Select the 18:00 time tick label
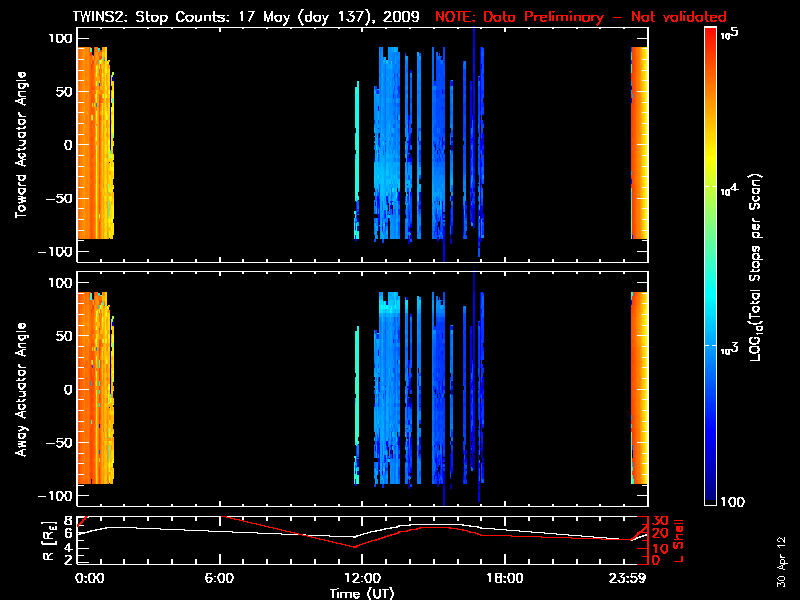 pyautogui.click(x=503, y=578)
